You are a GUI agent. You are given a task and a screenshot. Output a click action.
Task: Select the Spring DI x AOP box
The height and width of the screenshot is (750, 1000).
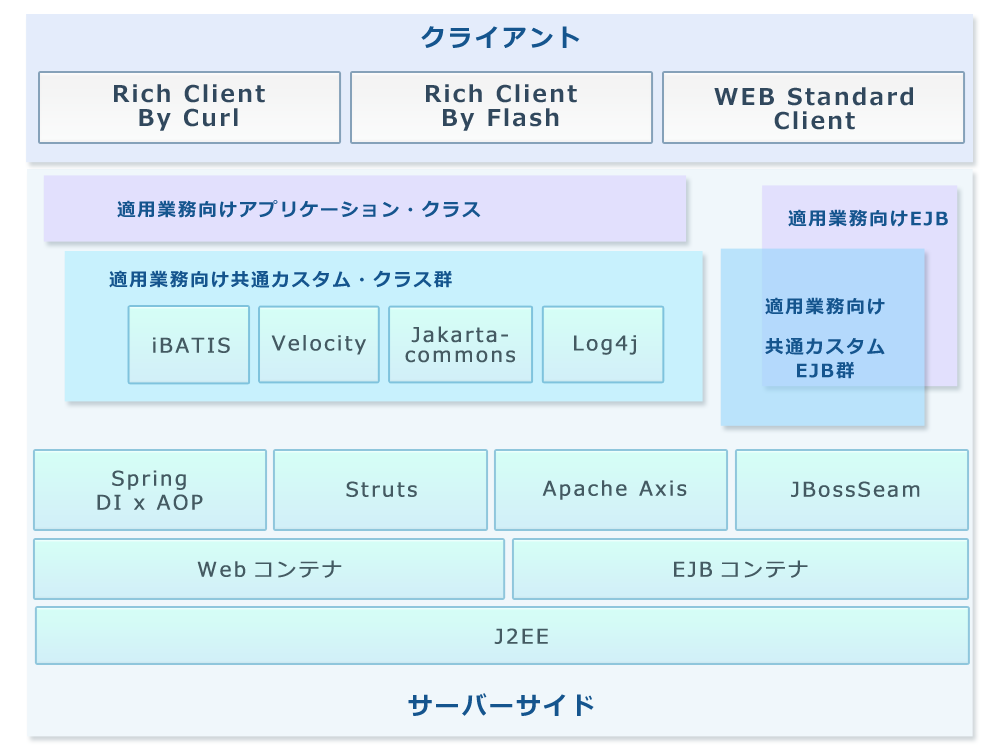[150, 490]
